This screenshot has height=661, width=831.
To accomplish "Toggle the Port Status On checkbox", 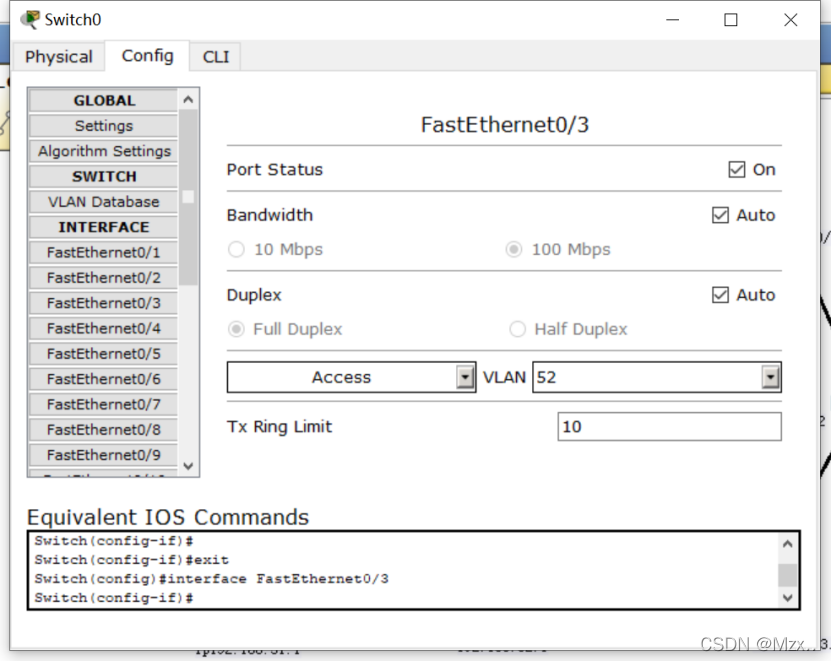I will point(737,170).
